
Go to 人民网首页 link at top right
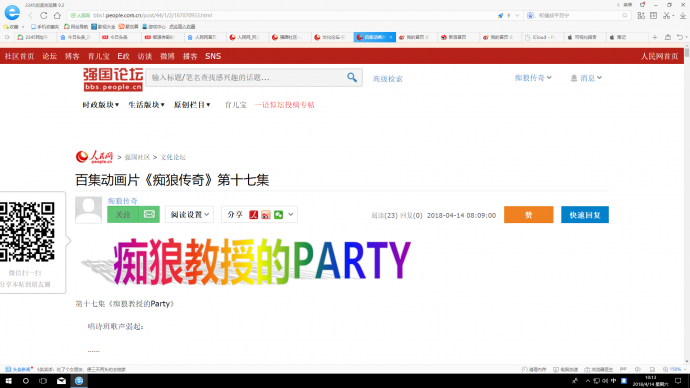pyautogui.click(x=659, y=56)
